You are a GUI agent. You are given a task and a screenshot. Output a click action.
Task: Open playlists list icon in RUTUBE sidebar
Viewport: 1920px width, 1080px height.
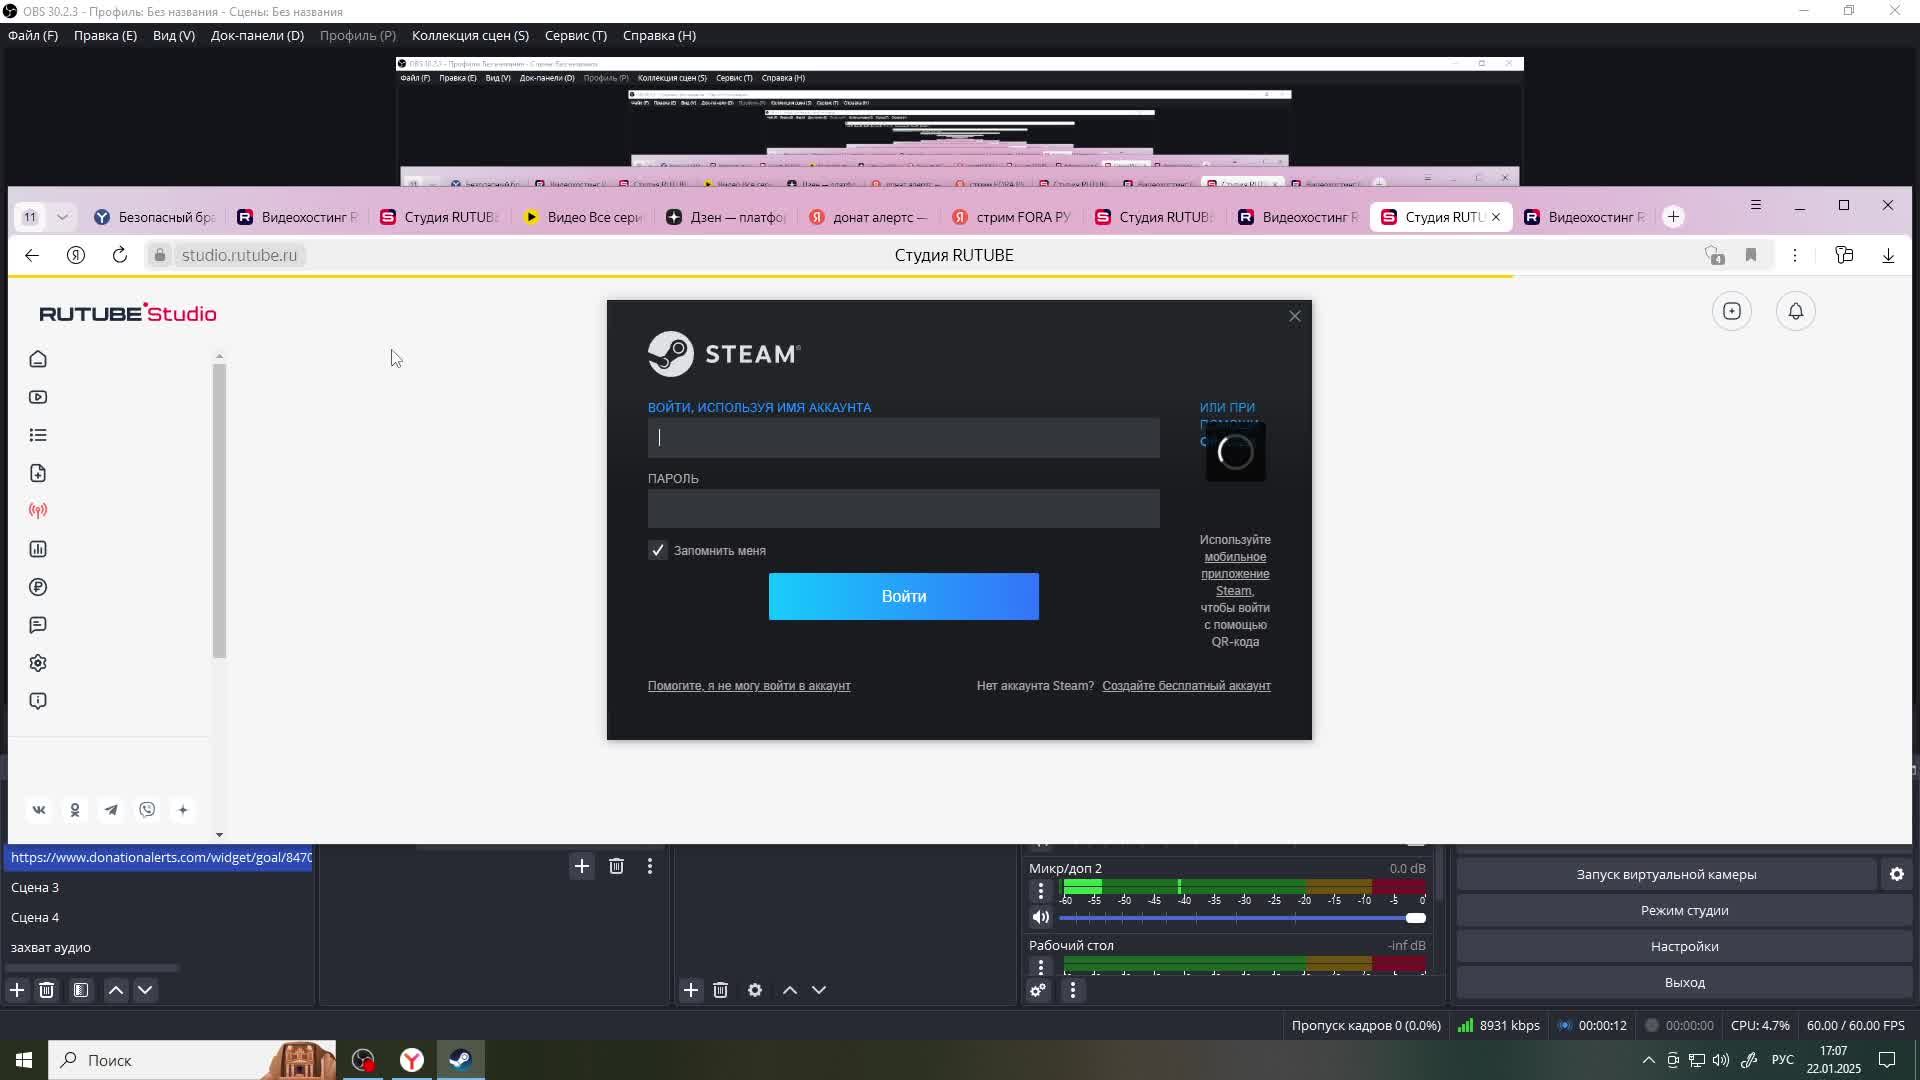(38, 435)
